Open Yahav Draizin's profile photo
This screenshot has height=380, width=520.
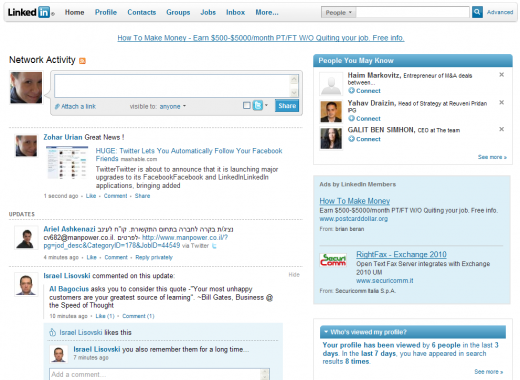[331, 112]
